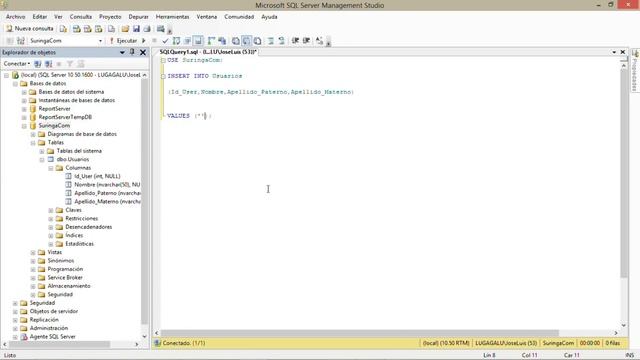
Task: Open the Editar menu
Action: [40, 17]
